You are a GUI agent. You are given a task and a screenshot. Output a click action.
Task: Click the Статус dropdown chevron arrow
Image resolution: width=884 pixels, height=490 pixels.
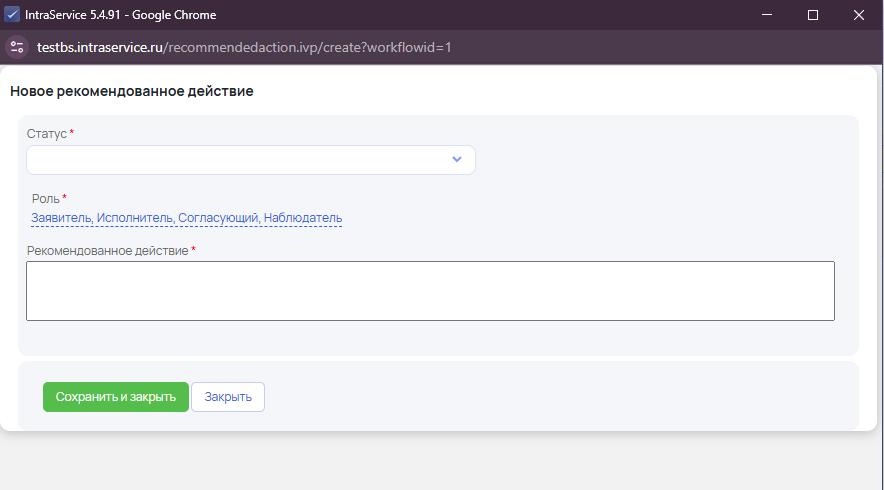click(457, 160)
